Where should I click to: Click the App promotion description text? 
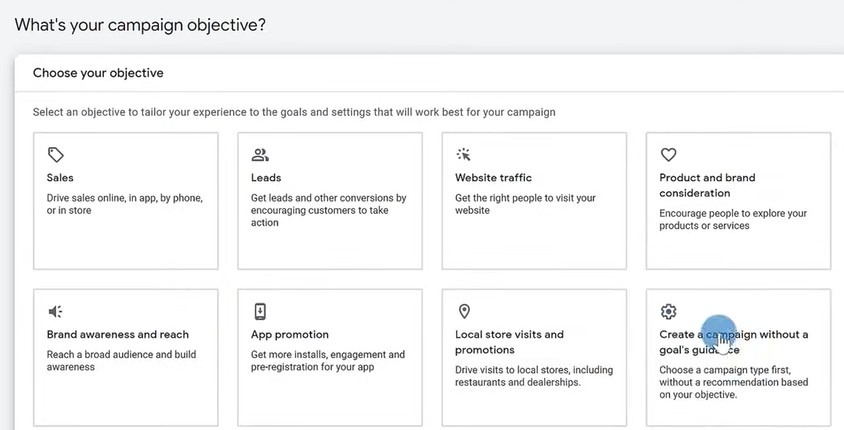(328, 361)
